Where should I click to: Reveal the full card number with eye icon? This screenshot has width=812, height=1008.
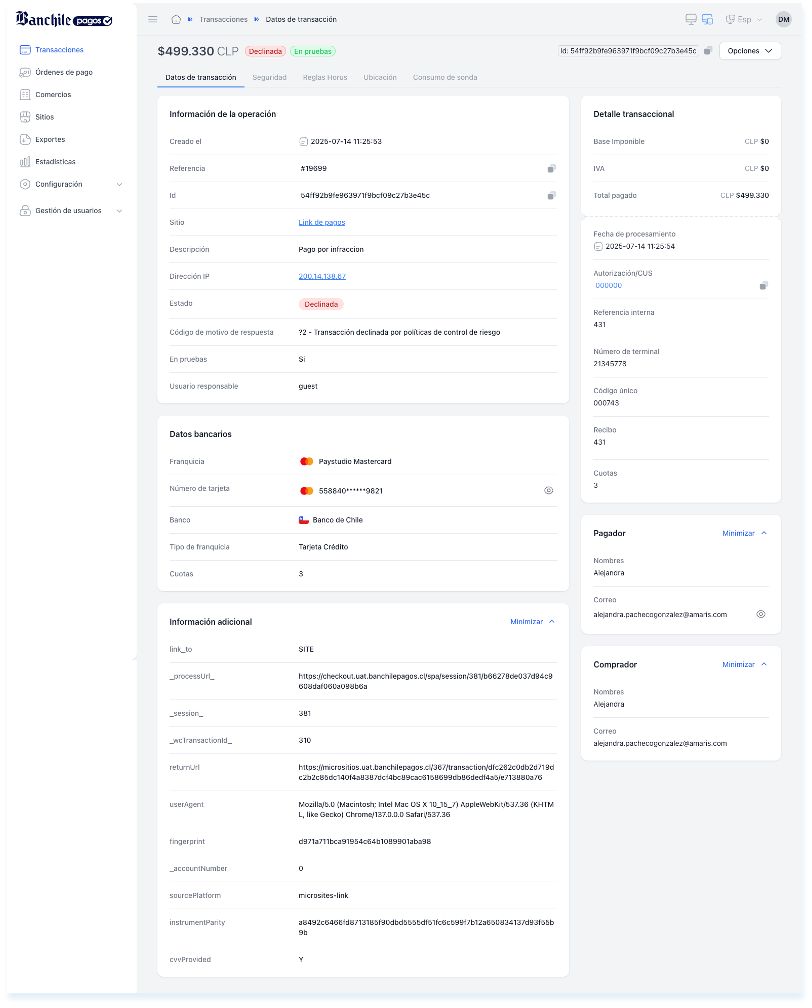point(548,490)
